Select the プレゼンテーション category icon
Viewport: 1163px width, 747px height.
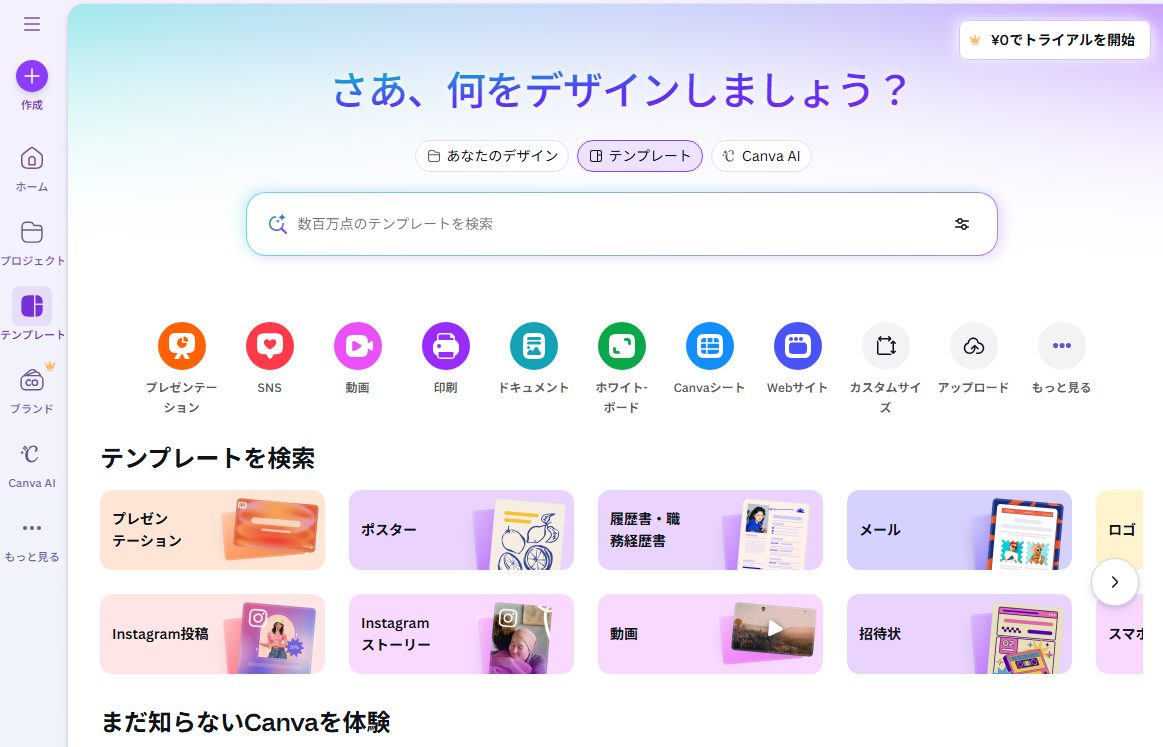(182, 346)
